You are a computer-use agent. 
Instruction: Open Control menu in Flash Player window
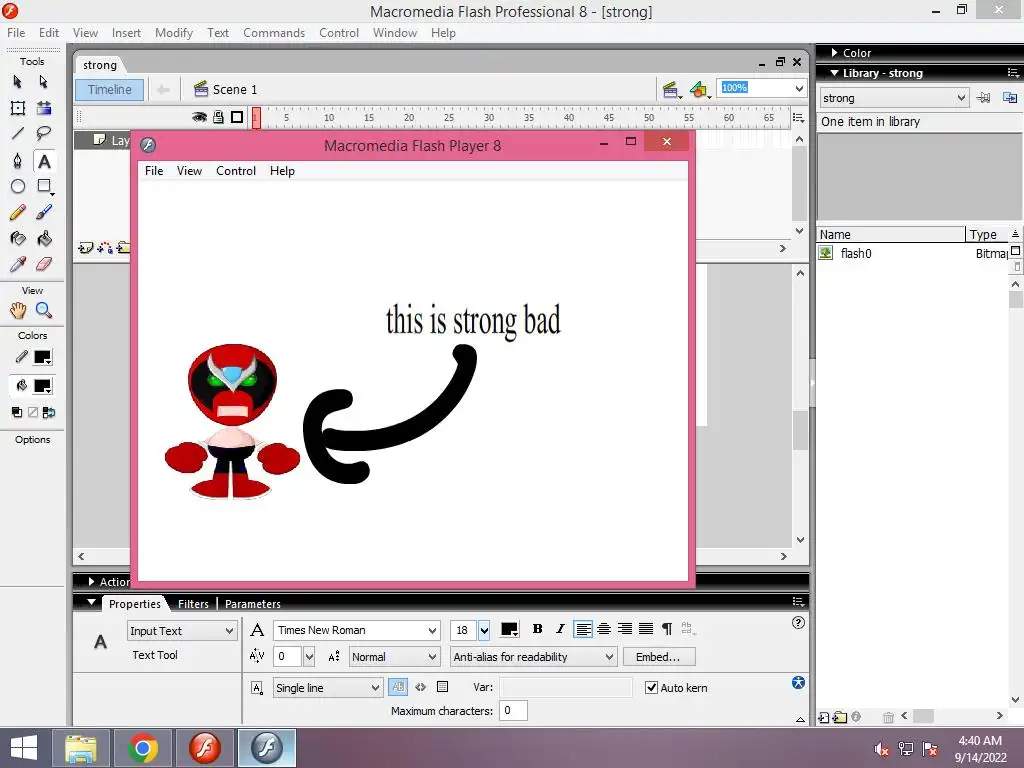click(x=236, y=170)
